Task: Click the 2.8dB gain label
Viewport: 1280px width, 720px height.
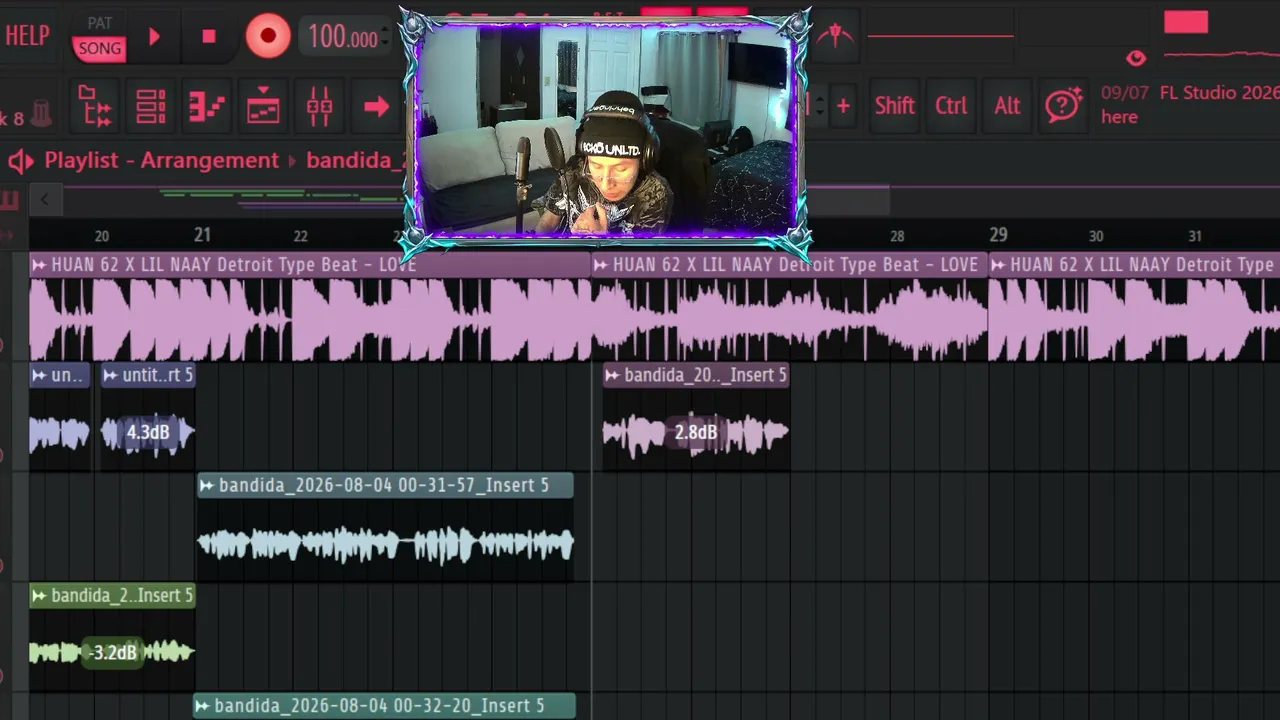Action: coord(695,433)
